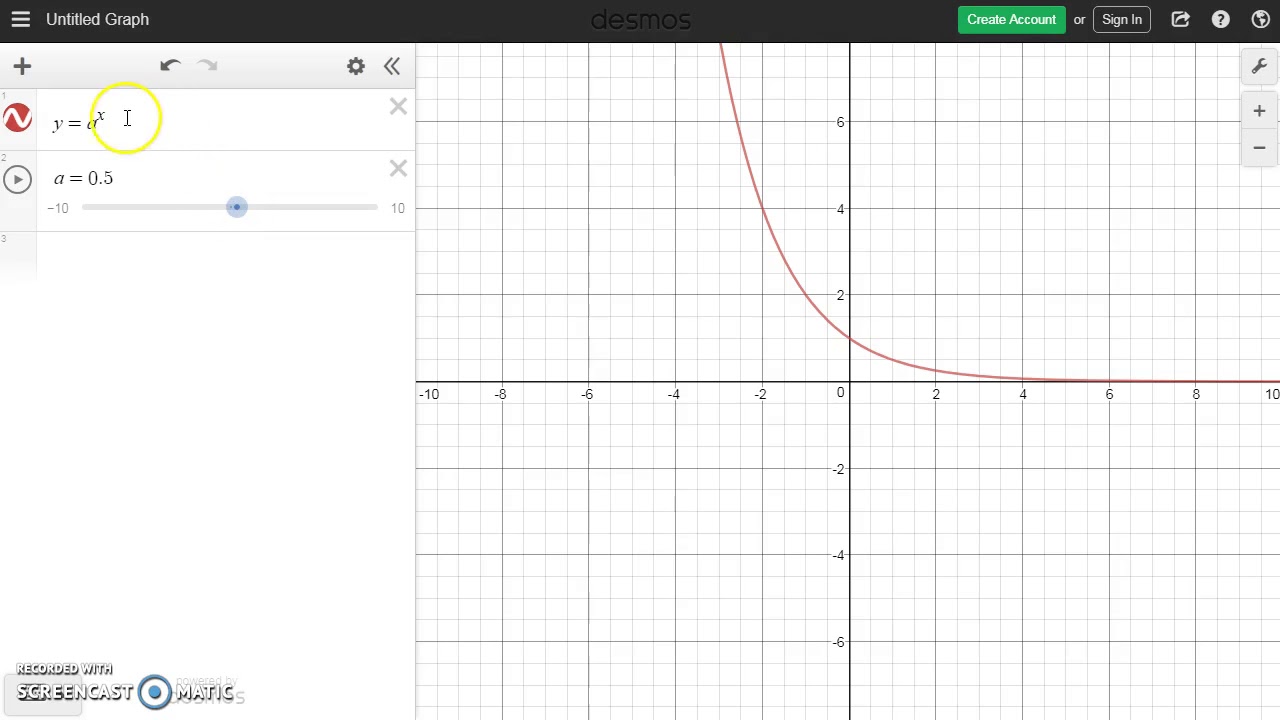Click the redo arrow
Screen dimensions: 1280x720
coord(207,66)
